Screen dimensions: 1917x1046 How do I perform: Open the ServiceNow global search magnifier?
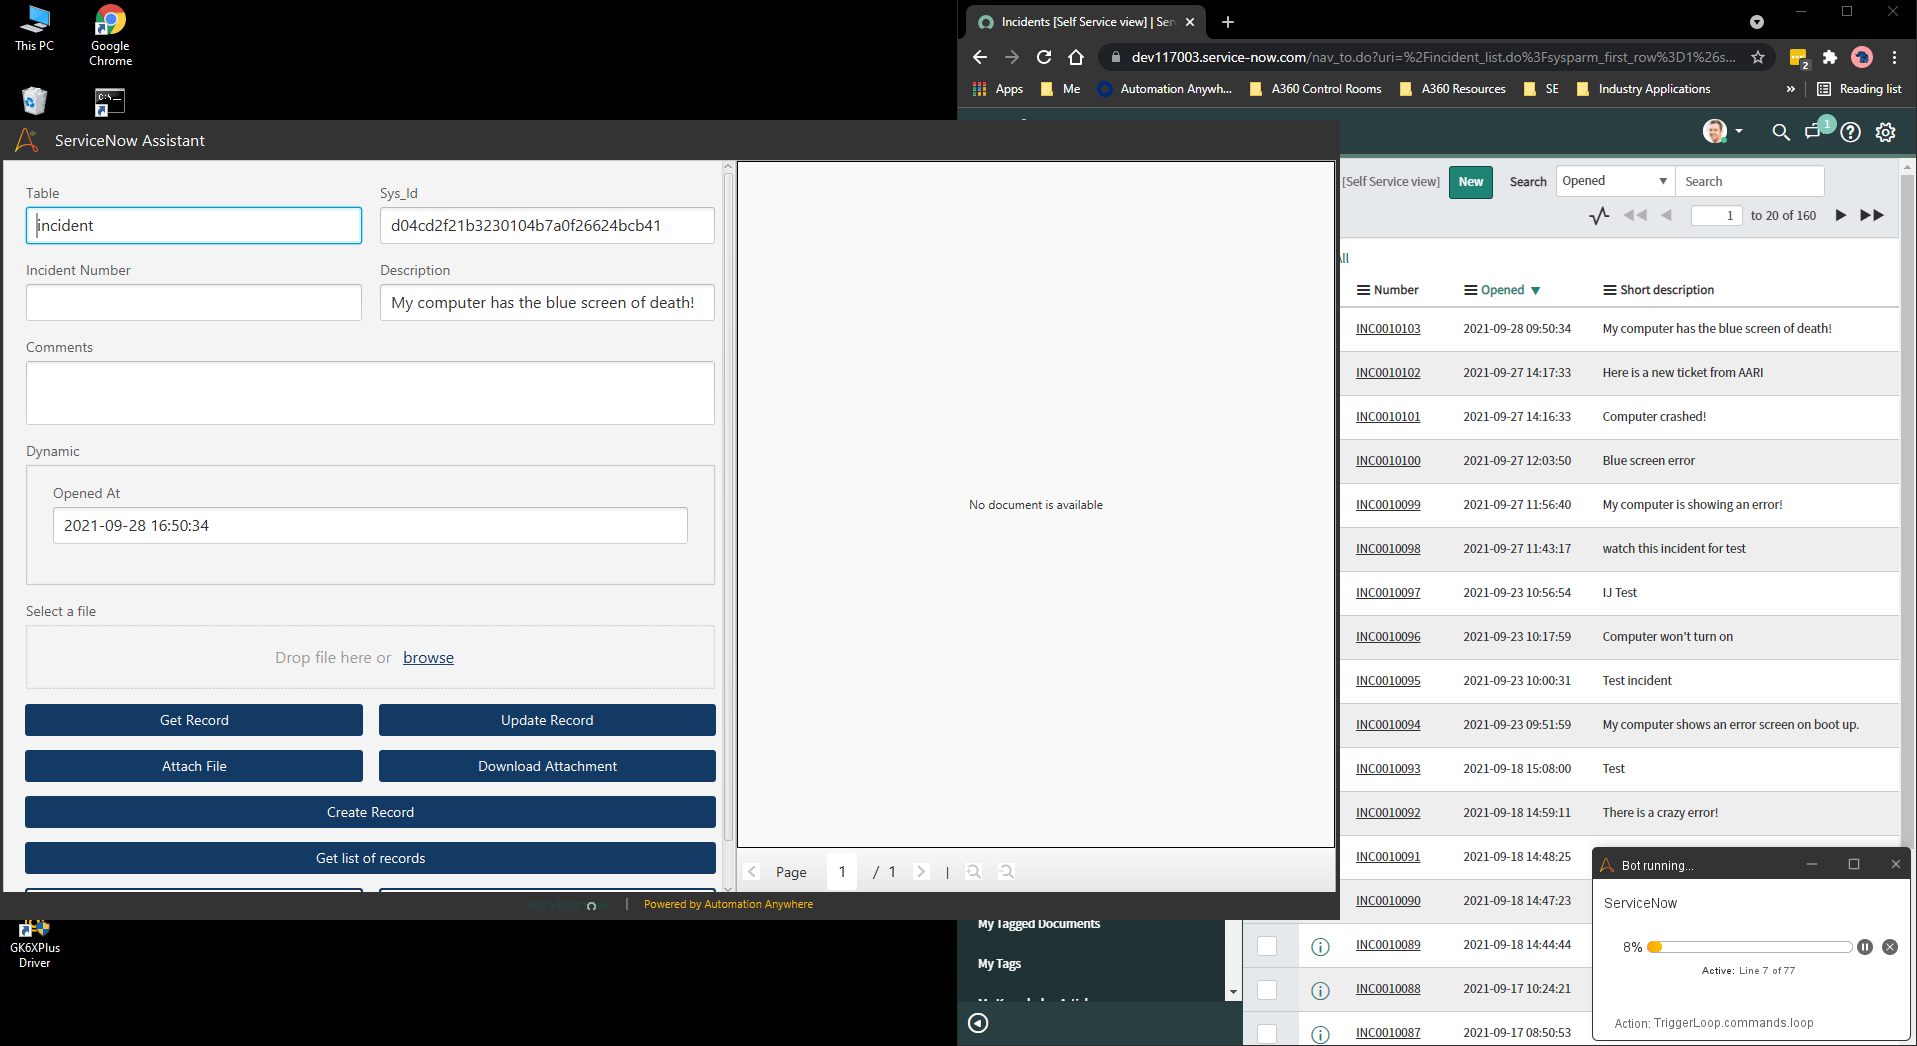tap(1781, 132)
